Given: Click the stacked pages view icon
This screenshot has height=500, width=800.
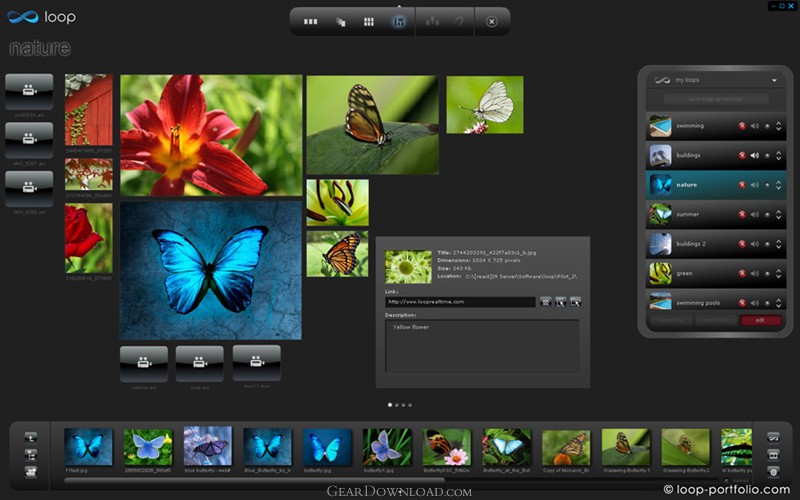Looking at the screenshot, I should pos(340,21).
